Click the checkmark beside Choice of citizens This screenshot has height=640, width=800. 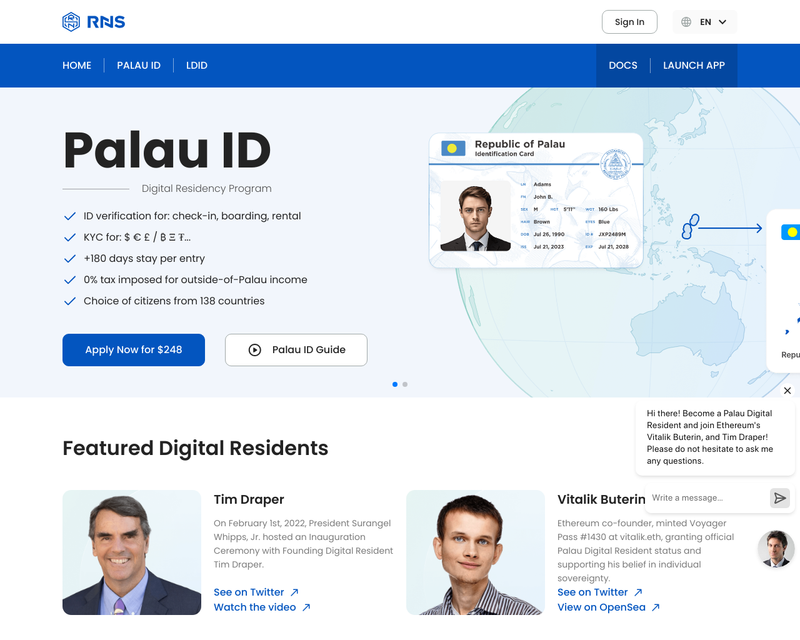pyautogui.click(x=70, y=301)
